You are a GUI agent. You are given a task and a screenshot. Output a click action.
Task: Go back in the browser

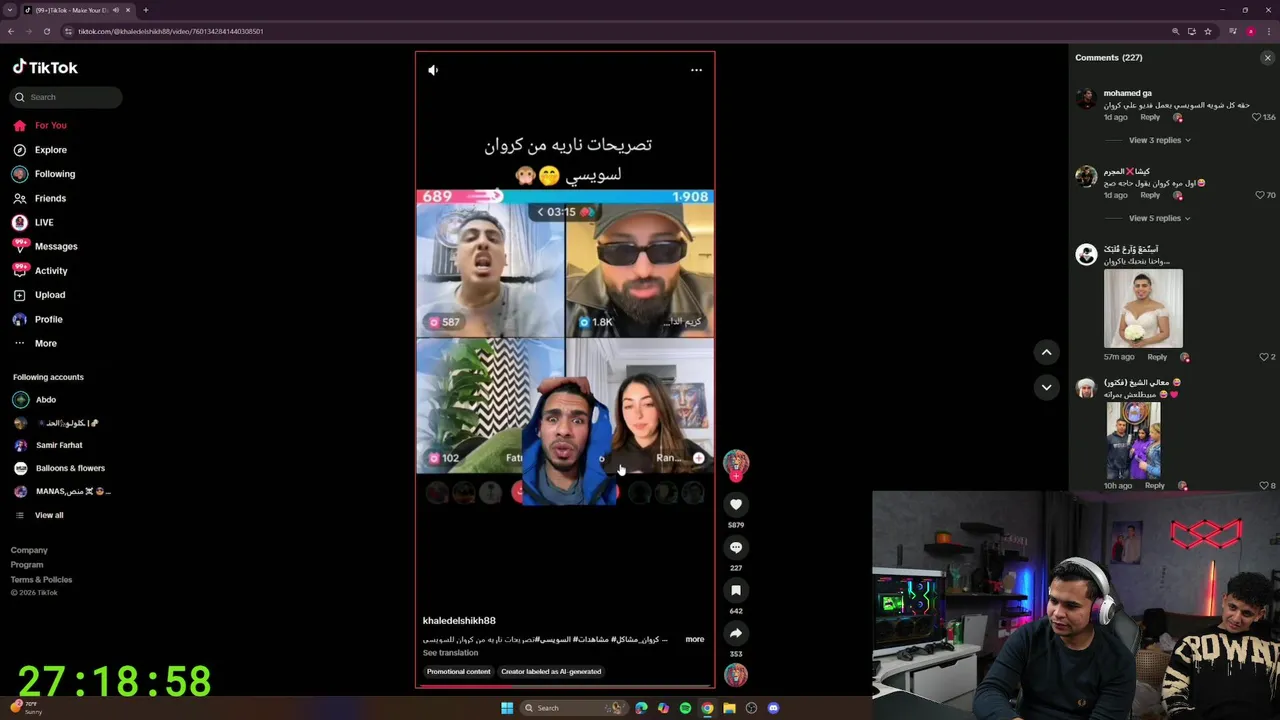point(11,31)
